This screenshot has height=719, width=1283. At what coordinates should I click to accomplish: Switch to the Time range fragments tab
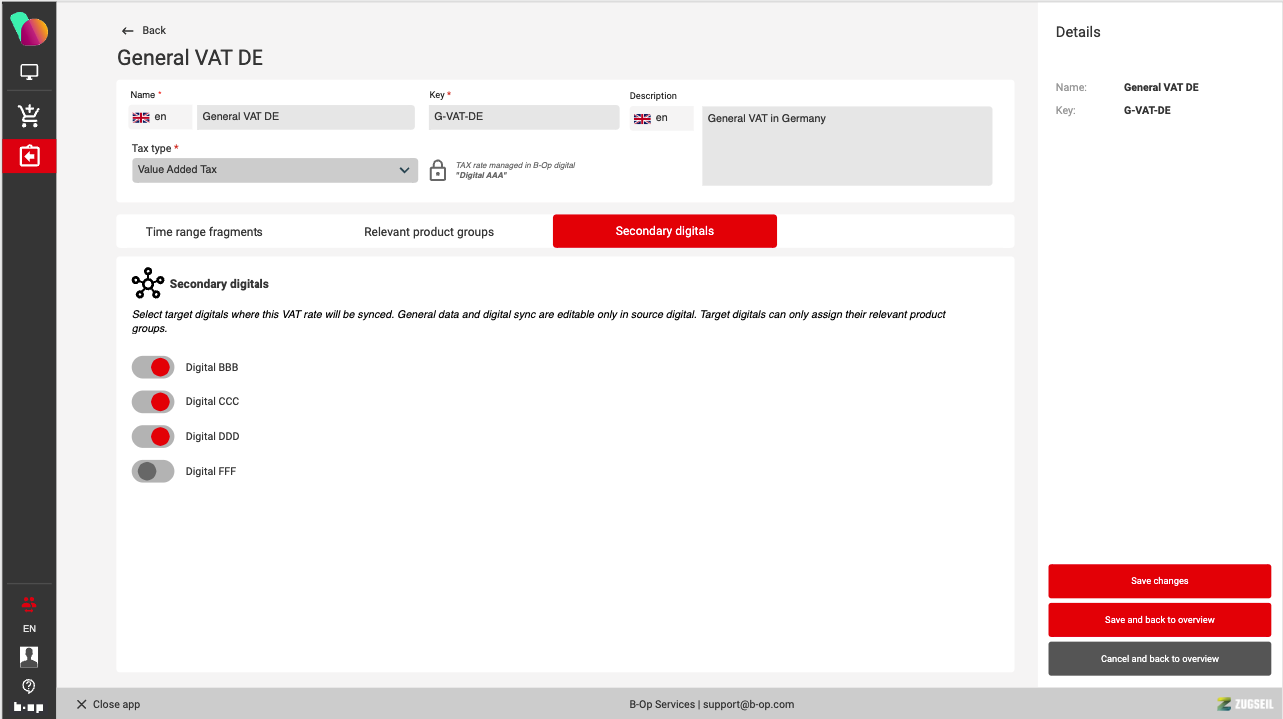(x=204, y=232)
